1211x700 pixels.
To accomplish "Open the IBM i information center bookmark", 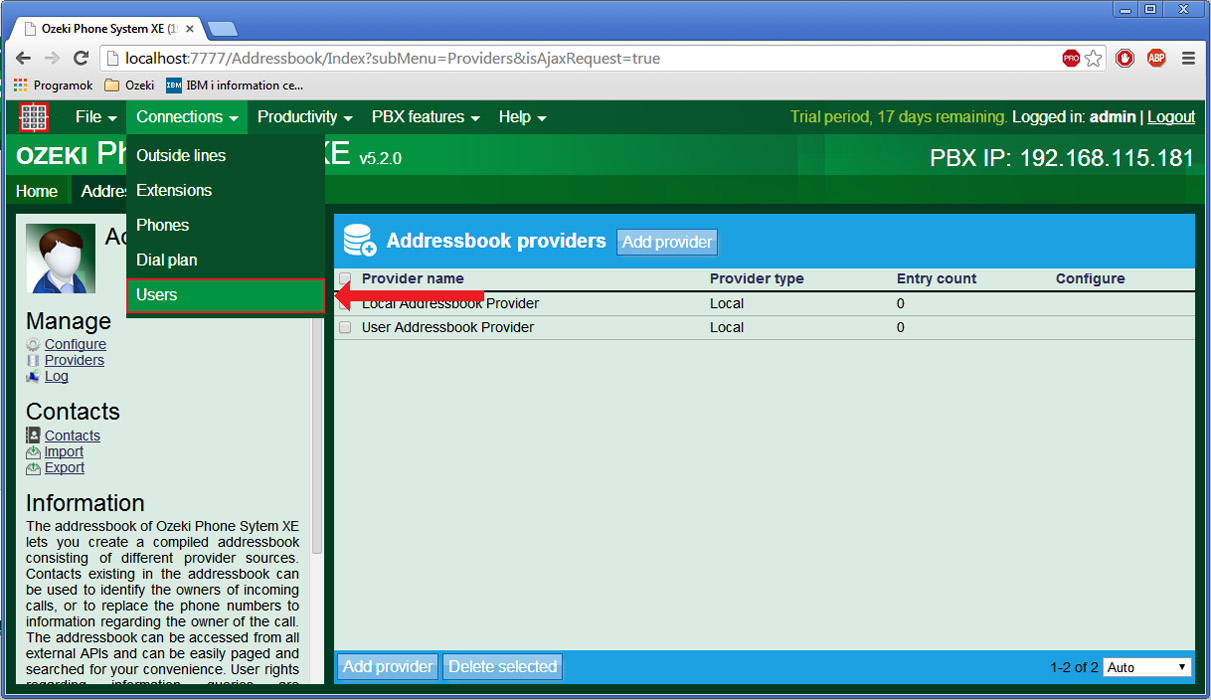I will 235,86.
